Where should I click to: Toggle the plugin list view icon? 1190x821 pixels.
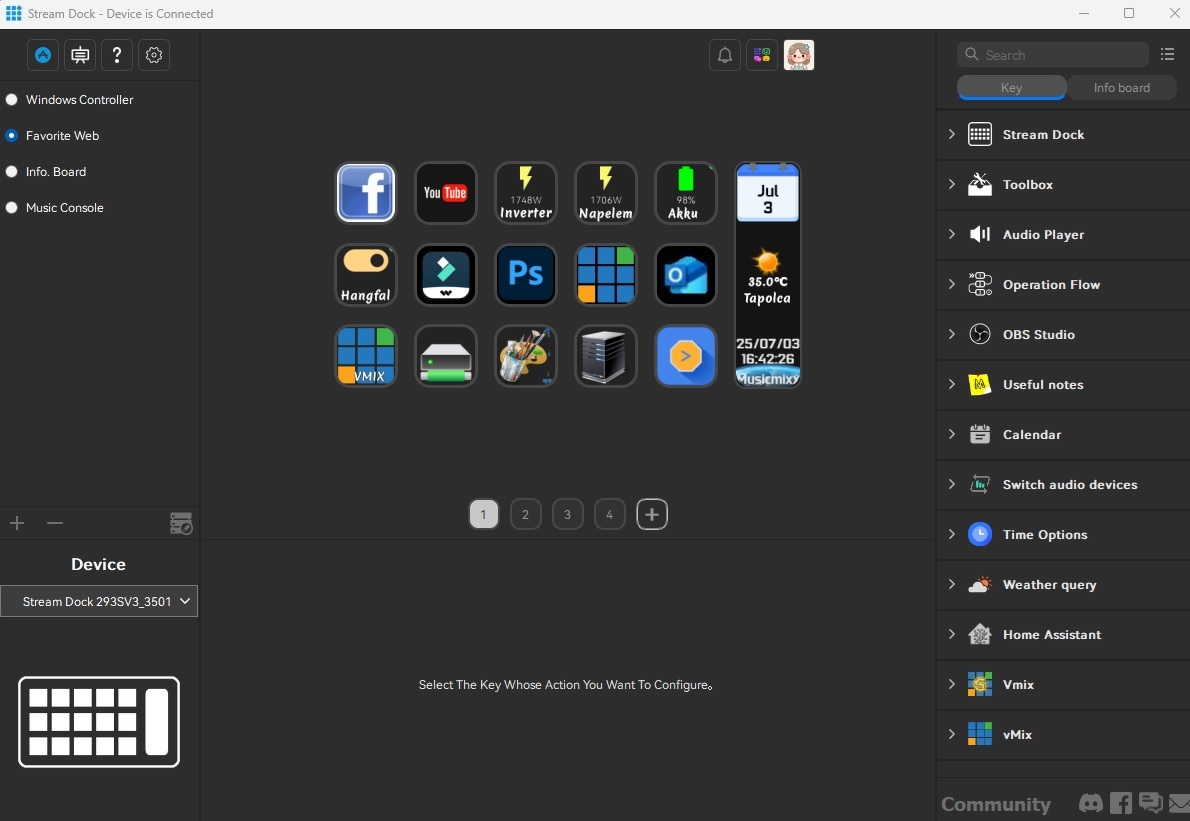point(1167,54)
